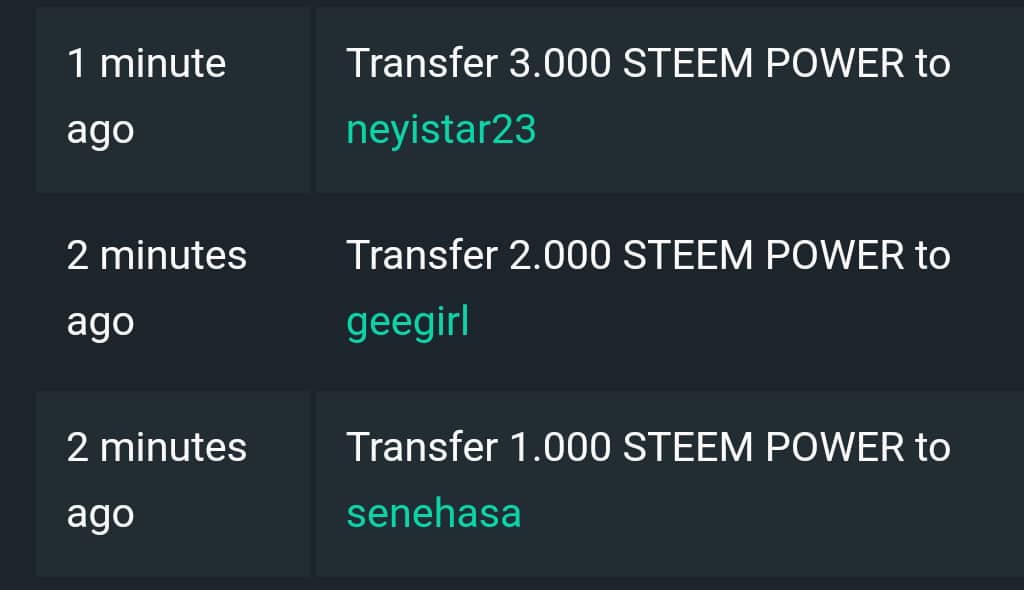Open the senehasa account link
The image size is (1024, 590).
[434, 514]
